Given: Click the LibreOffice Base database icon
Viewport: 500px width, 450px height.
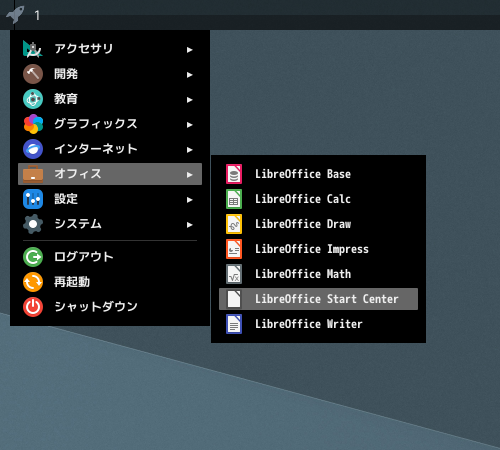Looking at the screenshot, I should pos(234,174).
